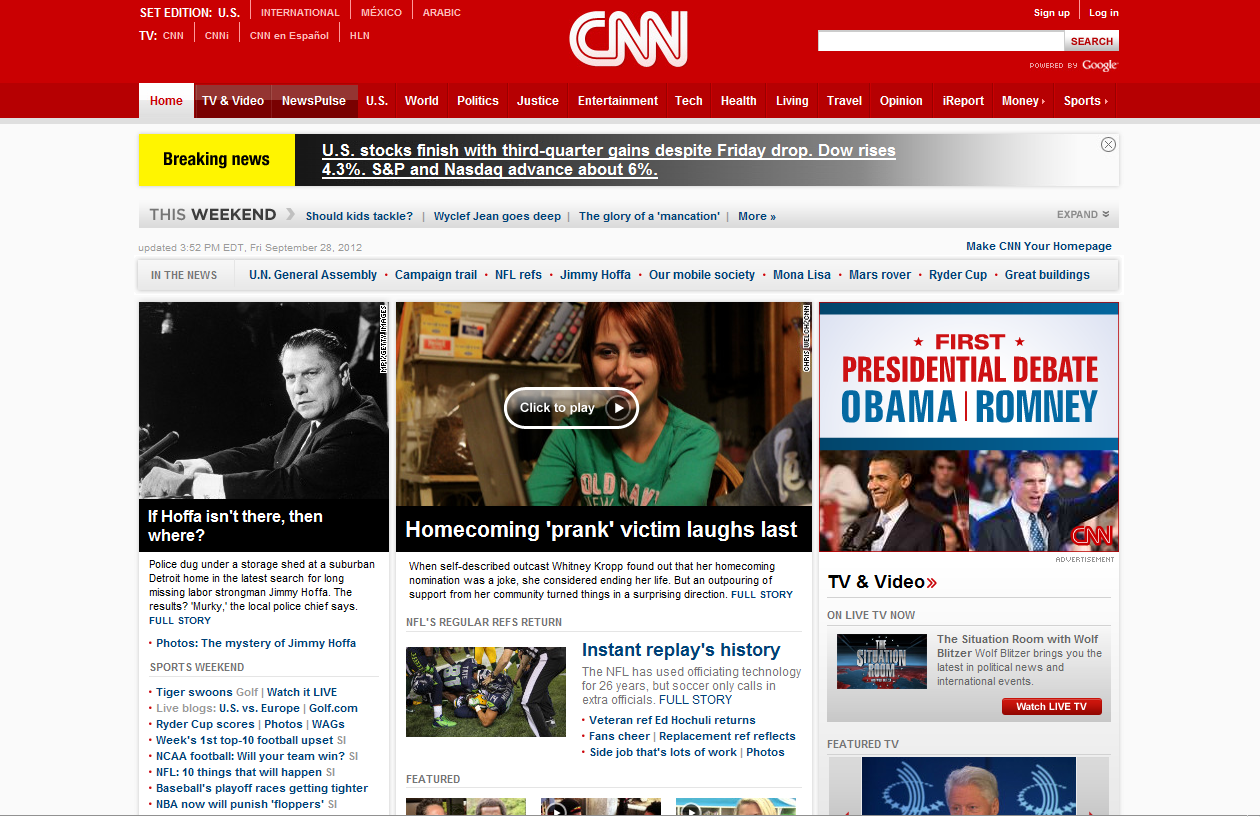
Task: Open Homecoming 'prank' victim laughs last headline
Action: [x=602, y=530]
